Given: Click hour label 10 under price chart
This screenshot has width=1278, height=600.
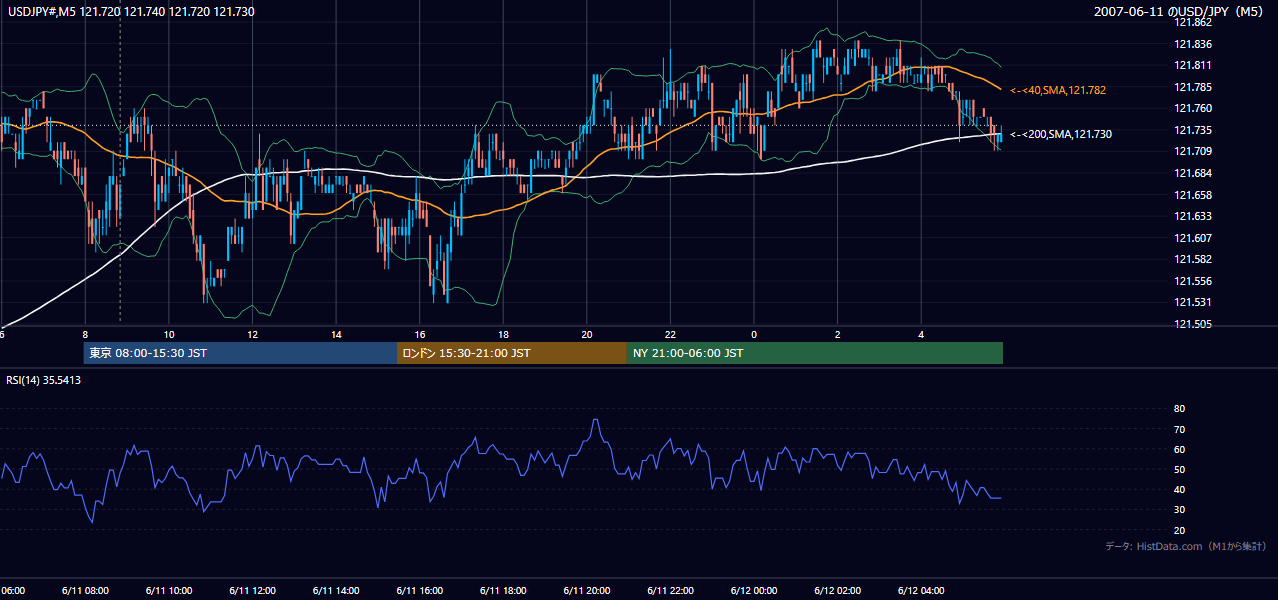Looking at the screenshot, I should [x=169, y=334].
